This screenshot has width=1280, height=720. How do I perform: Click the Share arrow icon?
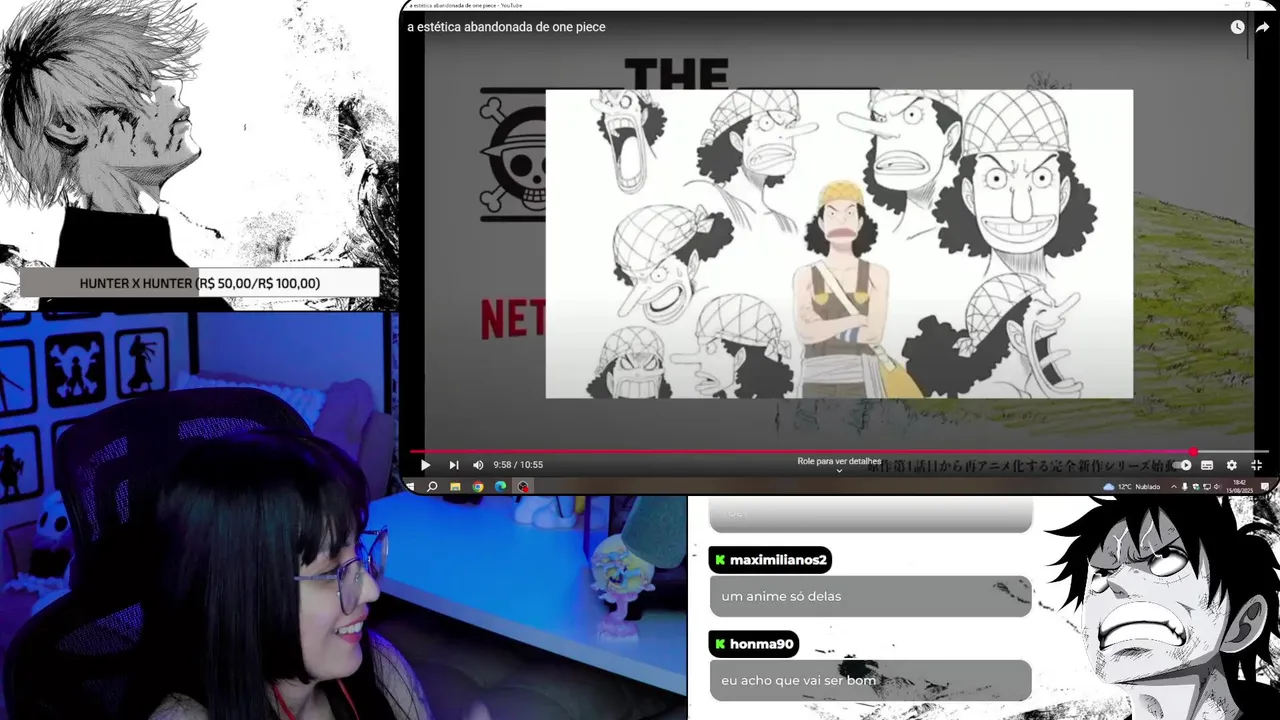(1262, 27)
